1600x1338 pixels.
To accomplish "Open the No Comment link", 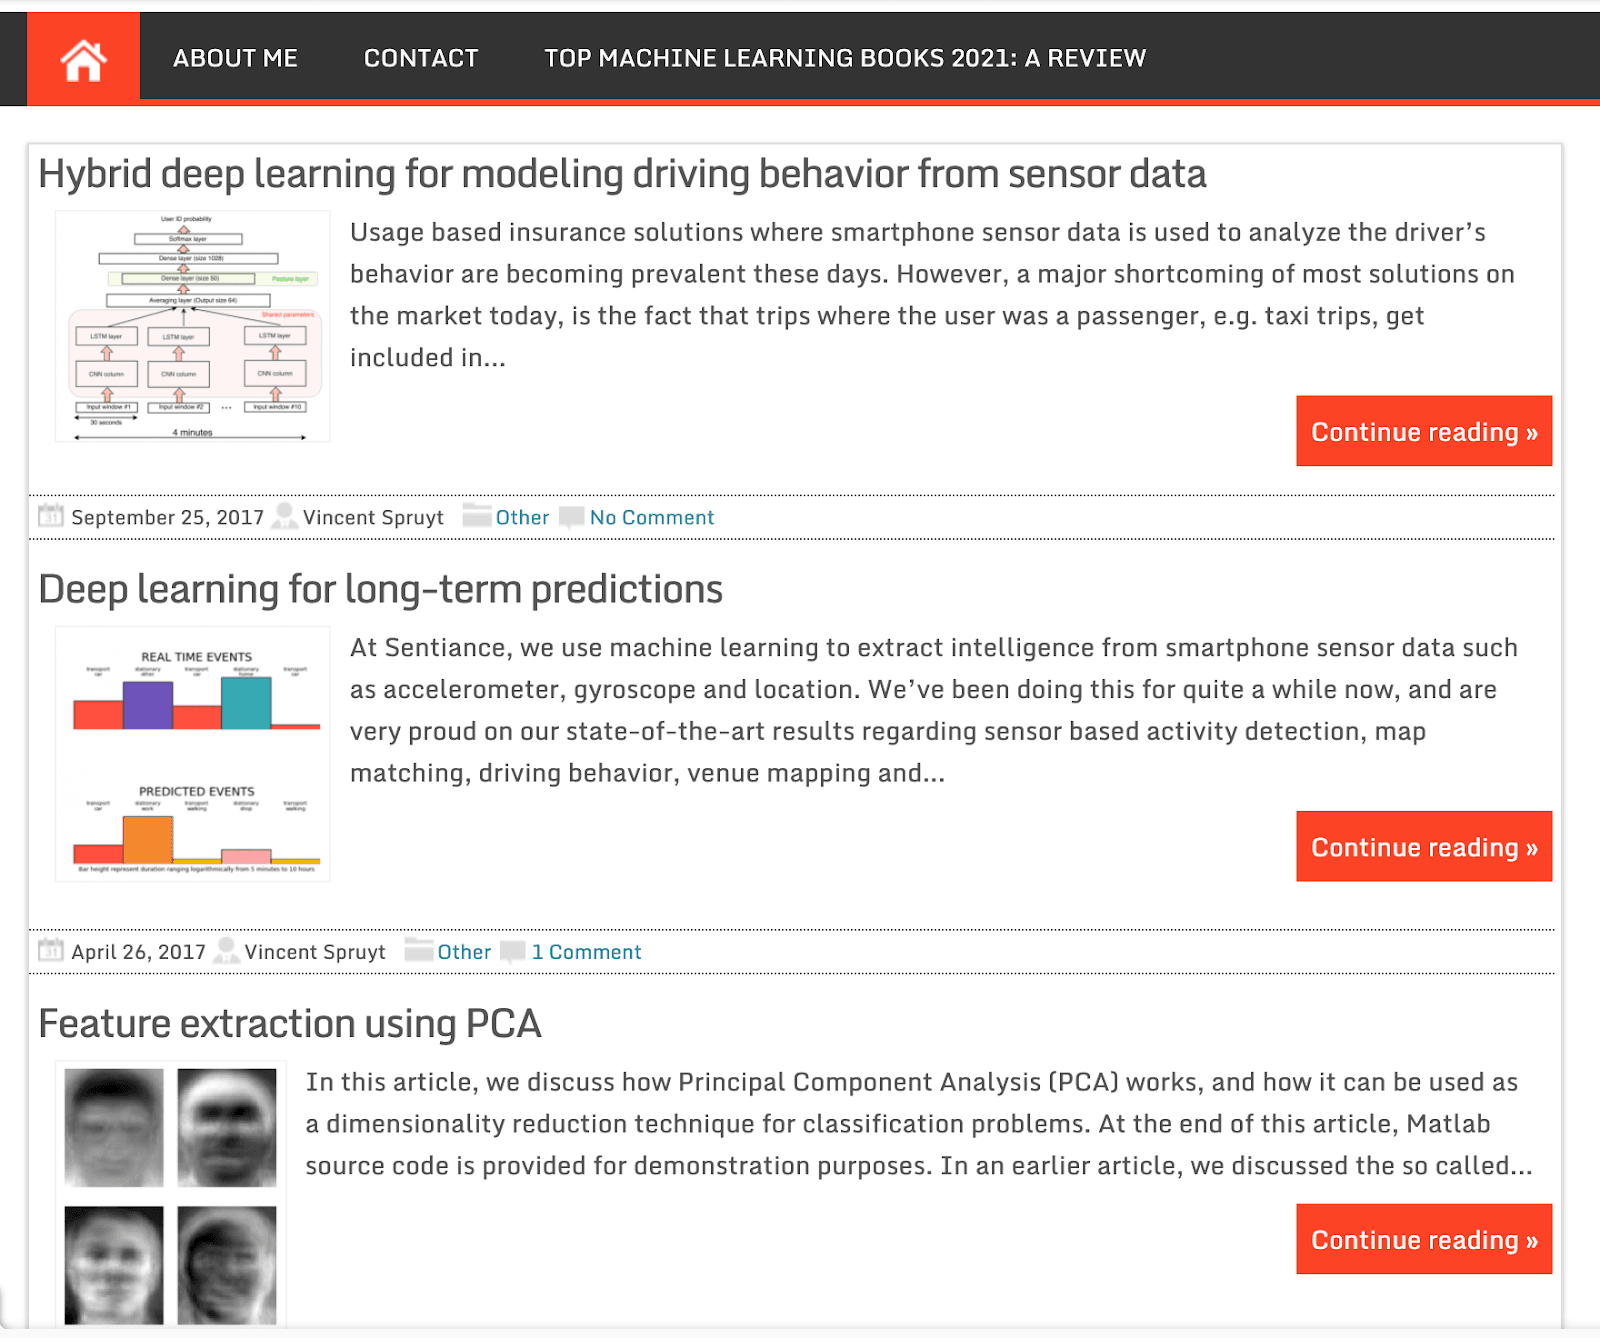I will (652, 517).
